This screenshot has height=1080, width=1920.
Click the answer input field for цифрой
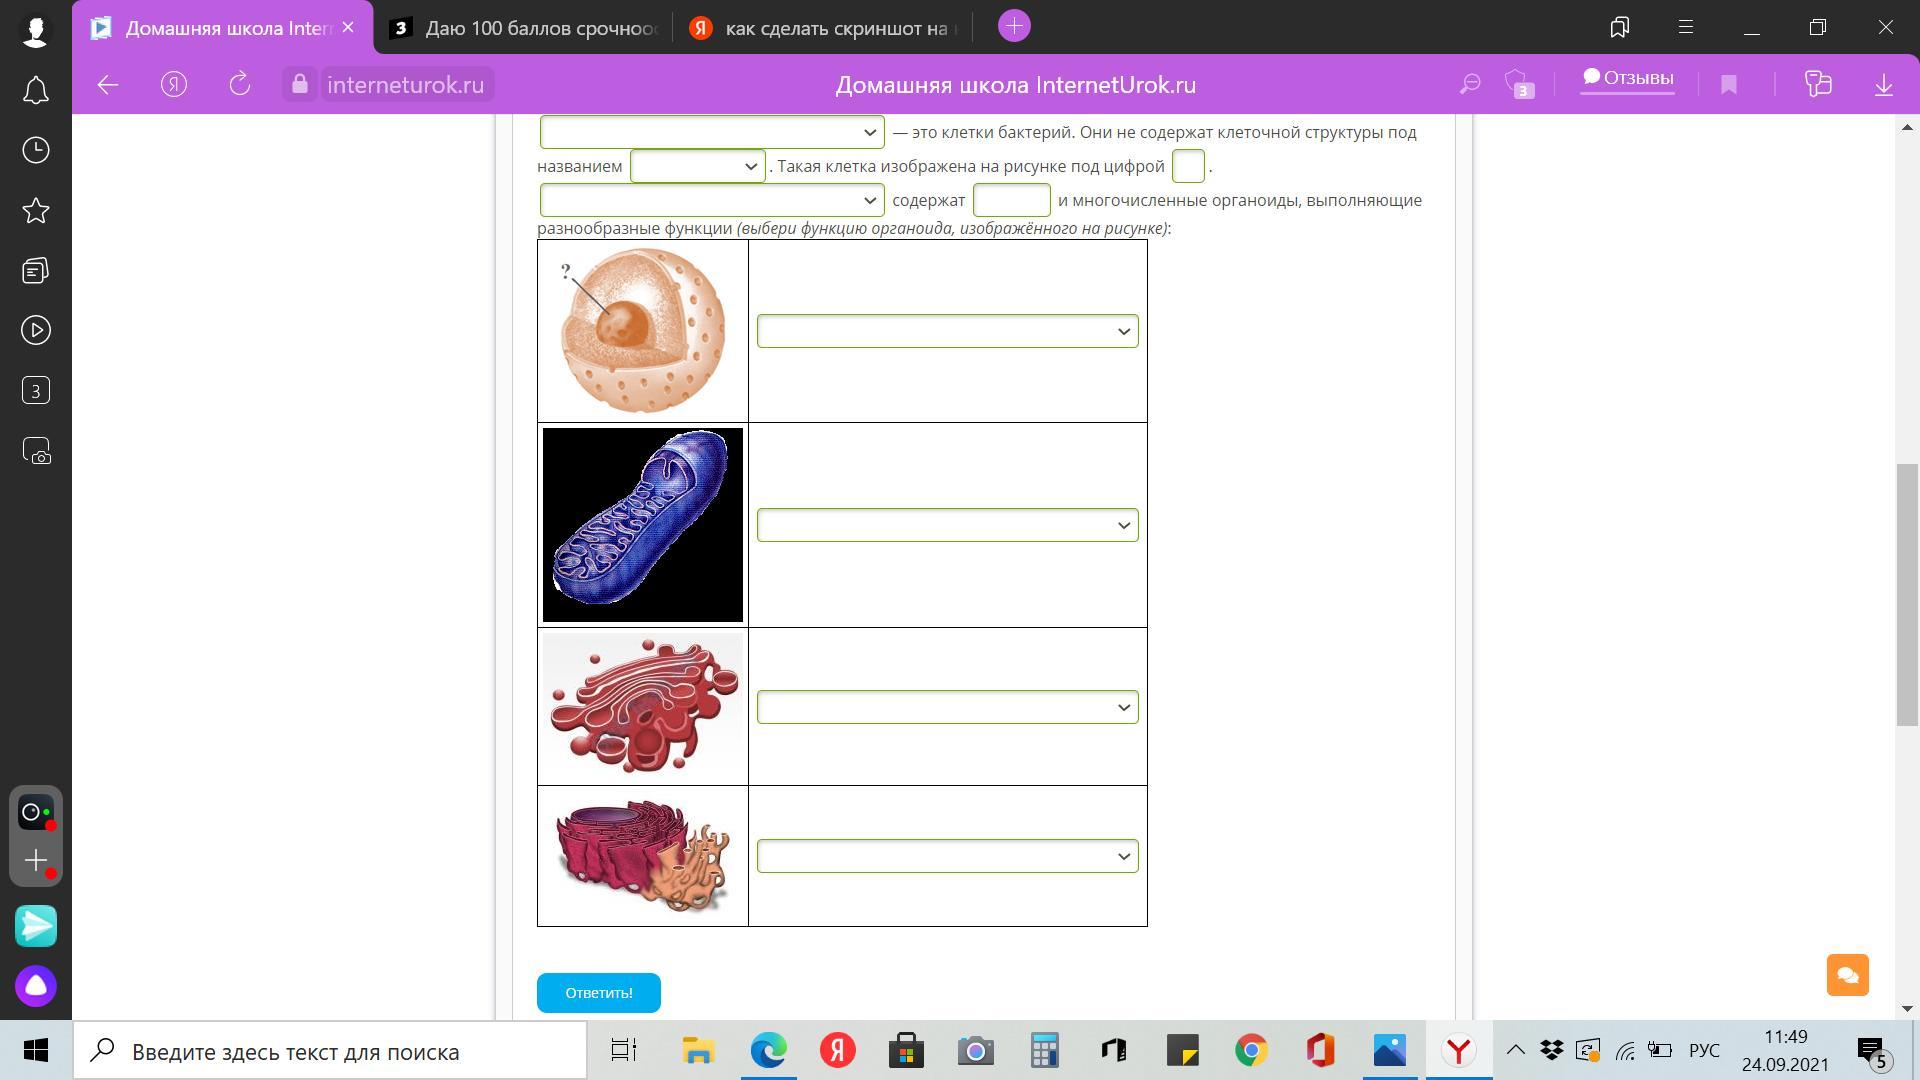point(1187,165)
